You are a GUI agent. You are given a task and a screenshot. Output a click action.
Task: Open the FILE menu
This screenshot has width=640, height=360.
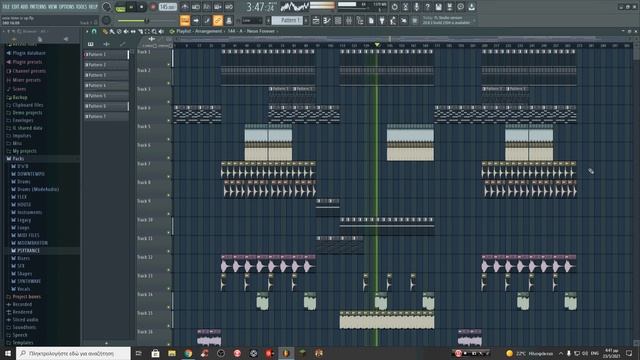(6, 7)
